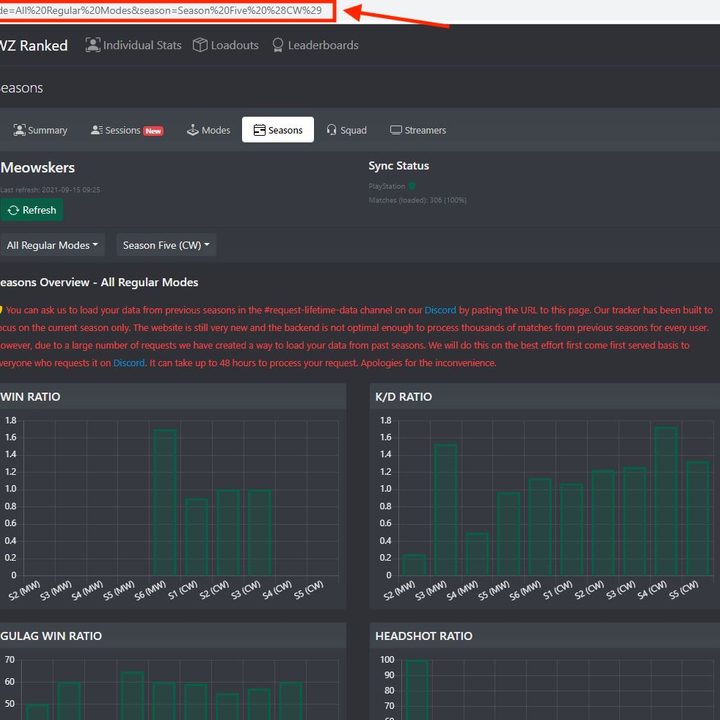
Task: Click the PlayStation label under Sync Status
Action: pyautogui.click(x=387, y=186)
